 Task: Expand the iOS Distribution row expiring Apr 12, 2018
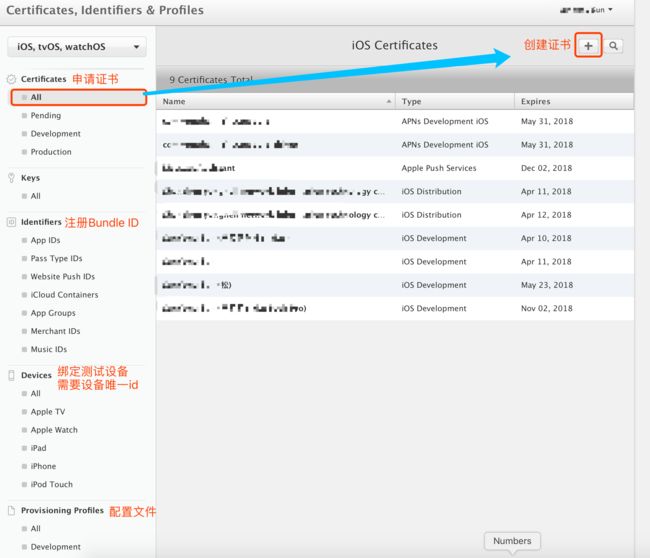(395, 215)
